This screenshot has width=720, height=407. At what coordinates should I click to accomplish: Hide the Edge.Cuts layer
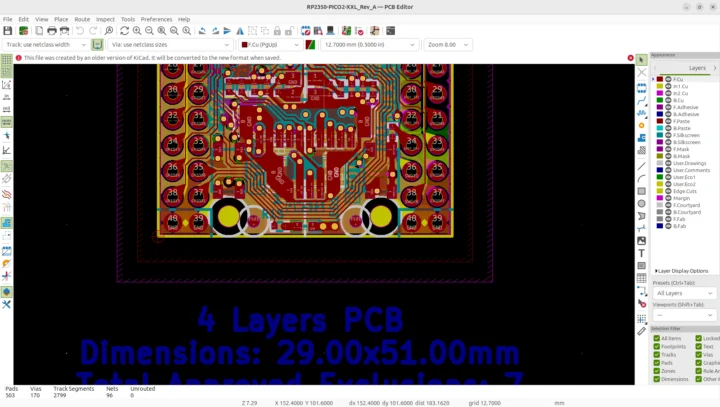pyautogui.click(x=669, y=191)
